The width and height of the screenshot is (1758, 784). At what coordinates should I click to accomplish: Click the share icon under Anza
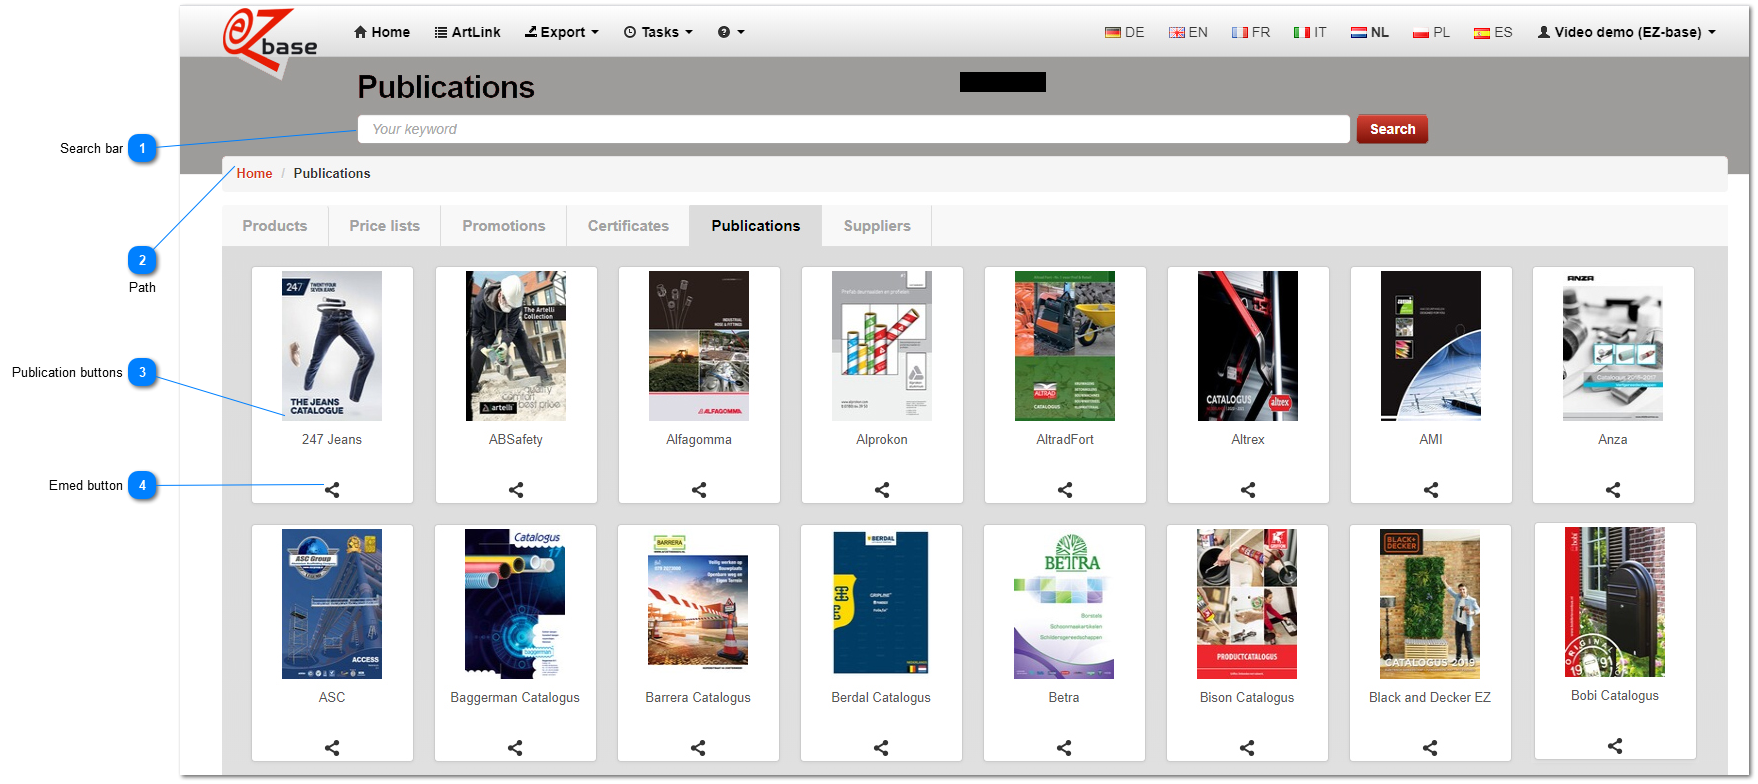tap(1613, 490)
